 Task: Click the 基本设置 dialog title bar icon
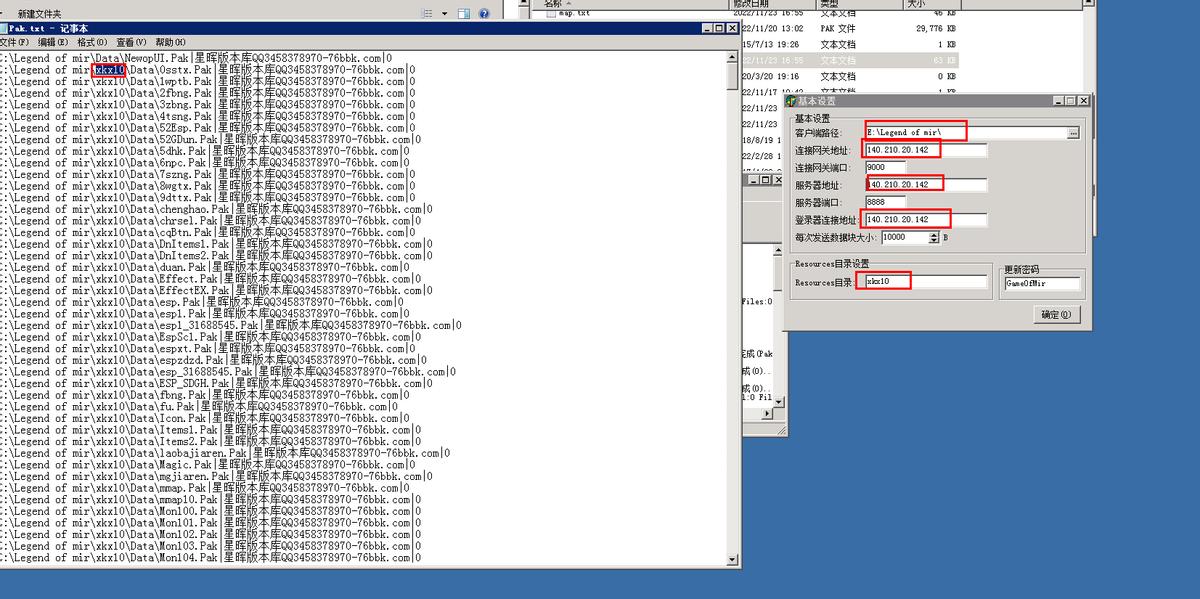pos(790,101)
